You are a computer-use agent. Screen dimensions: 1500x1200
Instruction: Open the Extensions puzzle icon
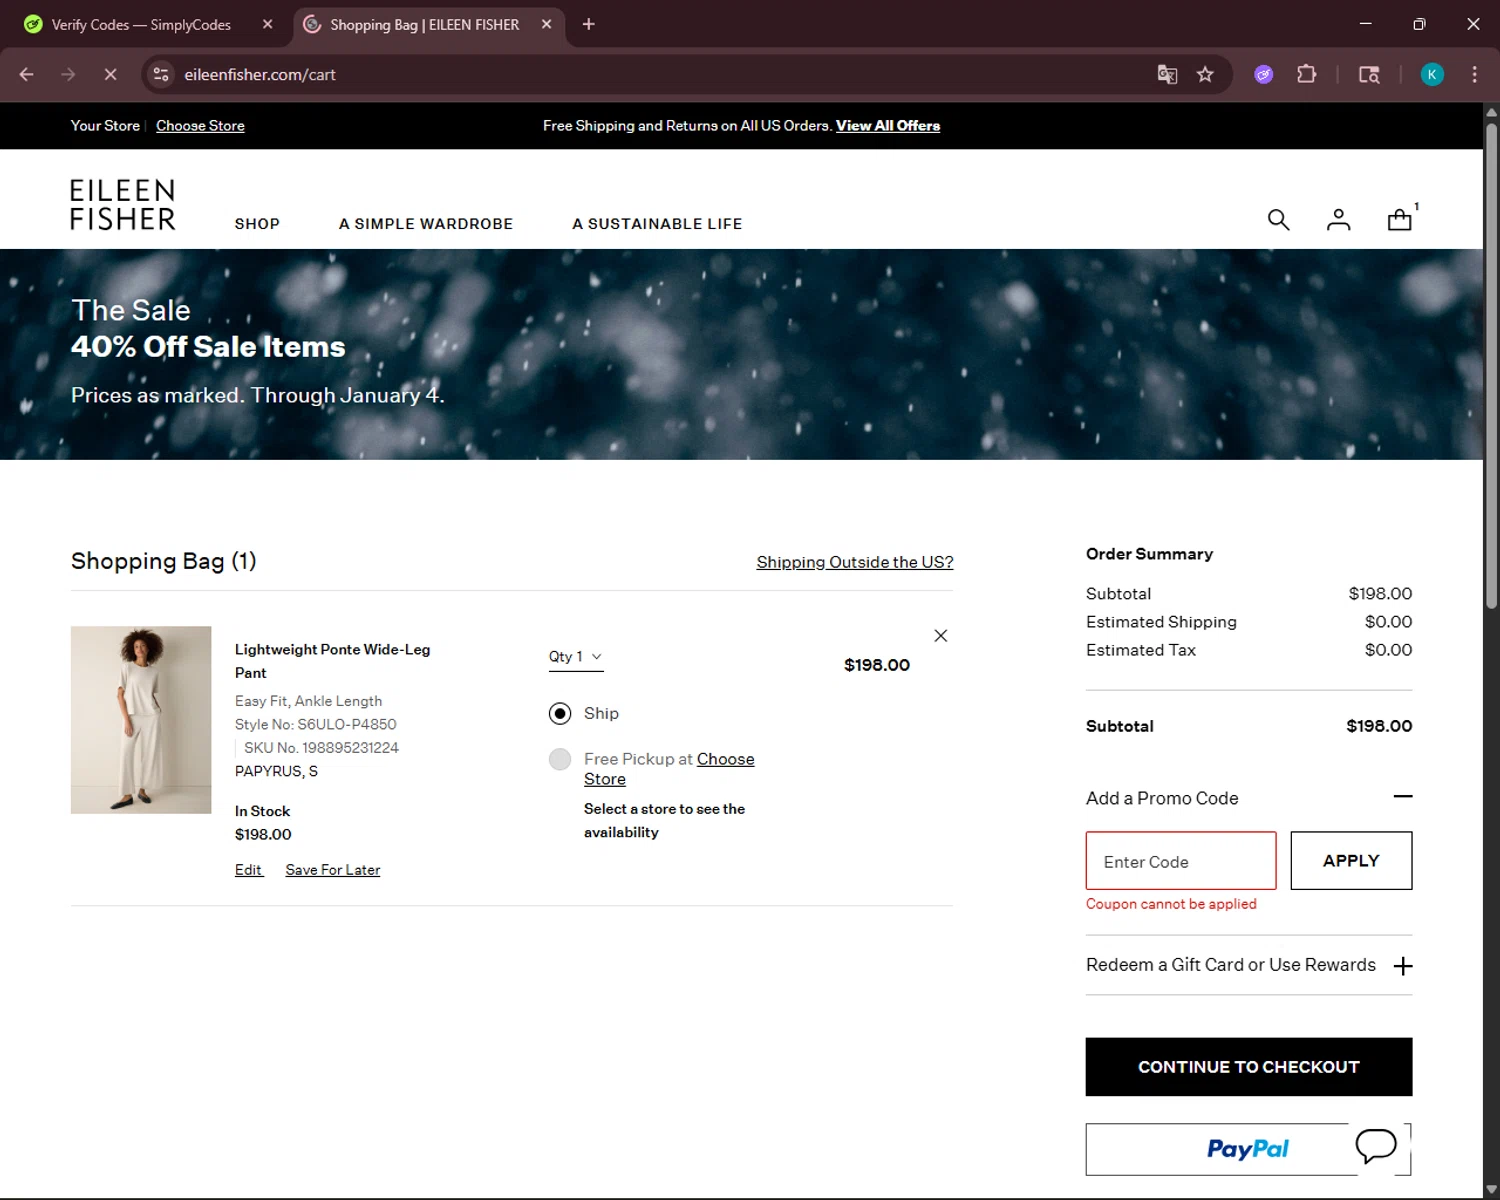pos(1306,74)
